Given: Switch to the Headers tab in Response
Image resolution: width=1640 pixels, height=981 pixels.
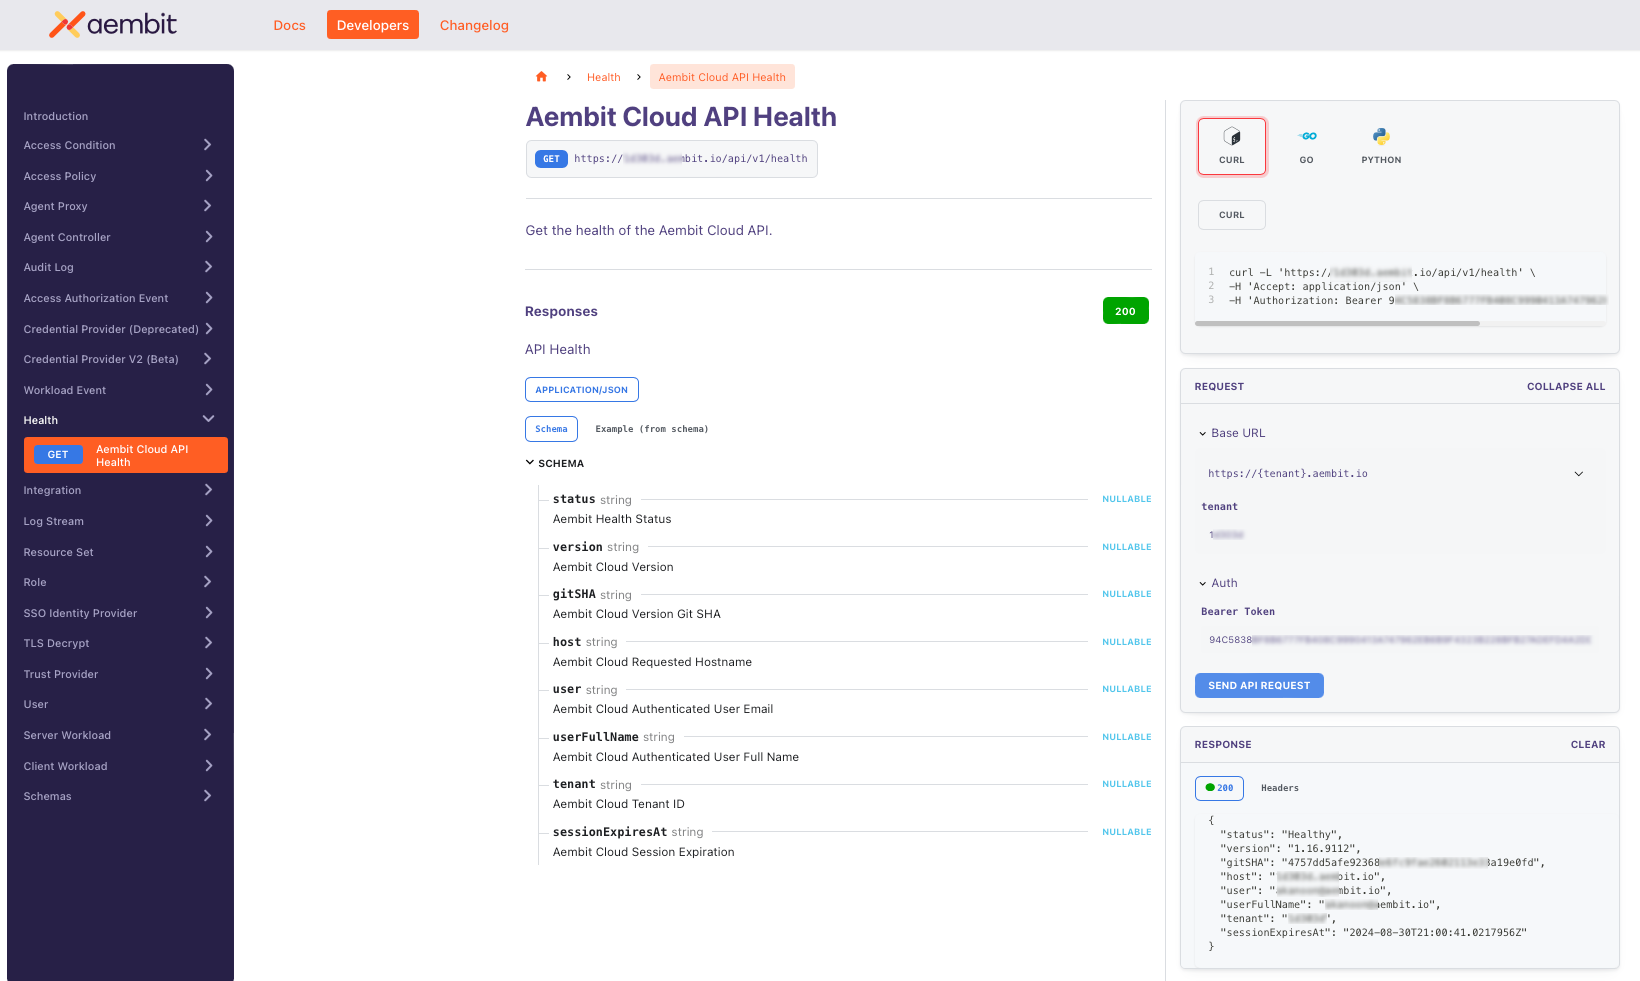Looking at the screenshot, I should [x=1279, y=788].
